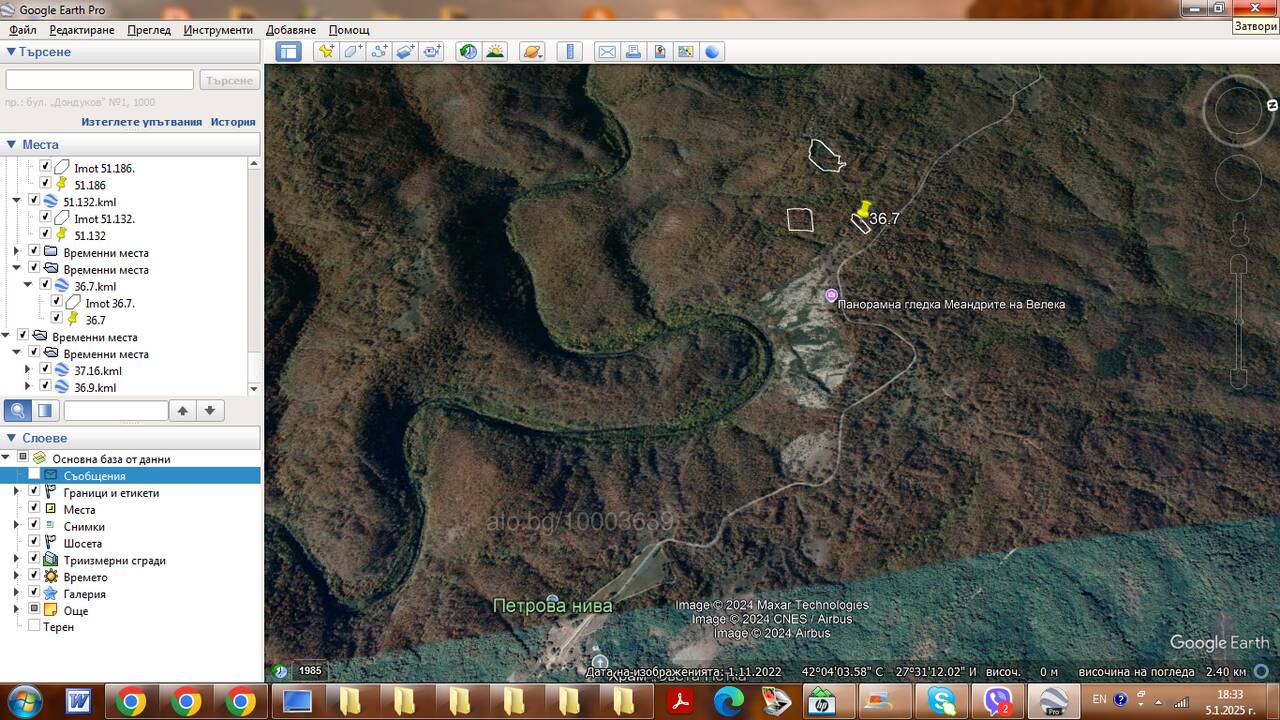Show historical imagery clock icon
The height and width of the screenshot is (720, 1280).
click(x=468, y=52)
